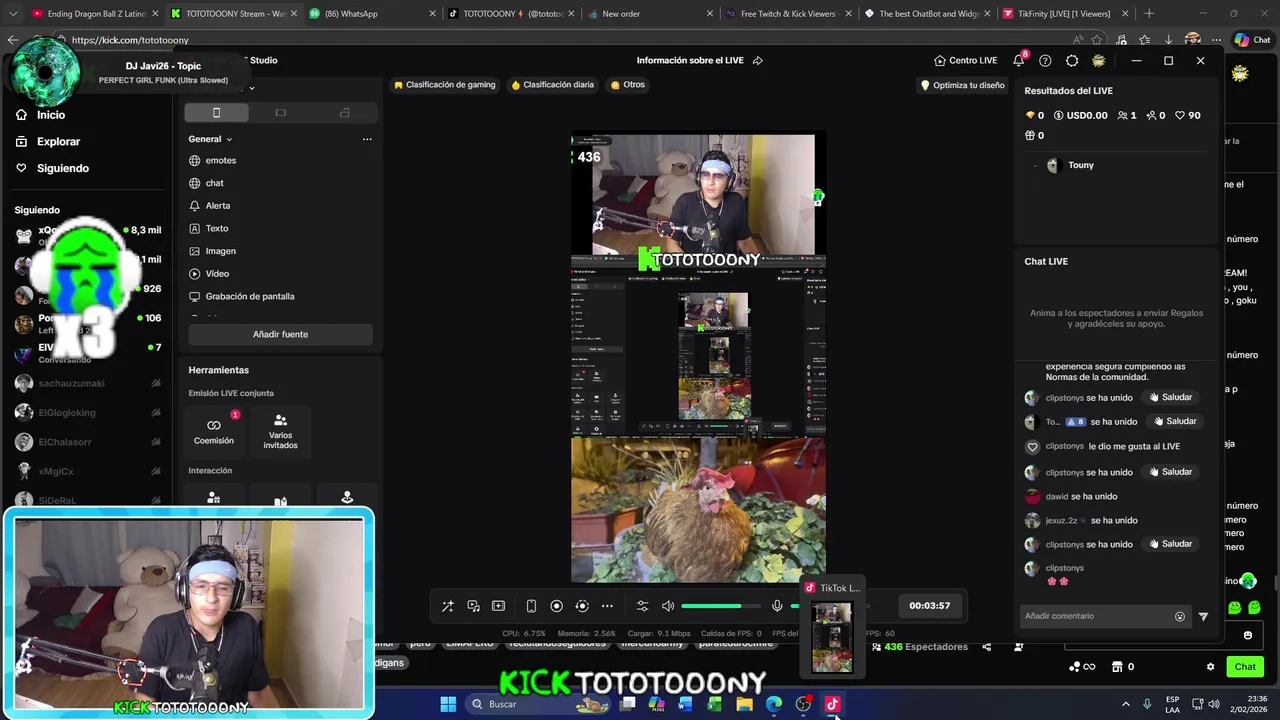Screen dimensions: 1280x720
Task: Open Kick stream settings gear icon
Action: (1210, 667)
